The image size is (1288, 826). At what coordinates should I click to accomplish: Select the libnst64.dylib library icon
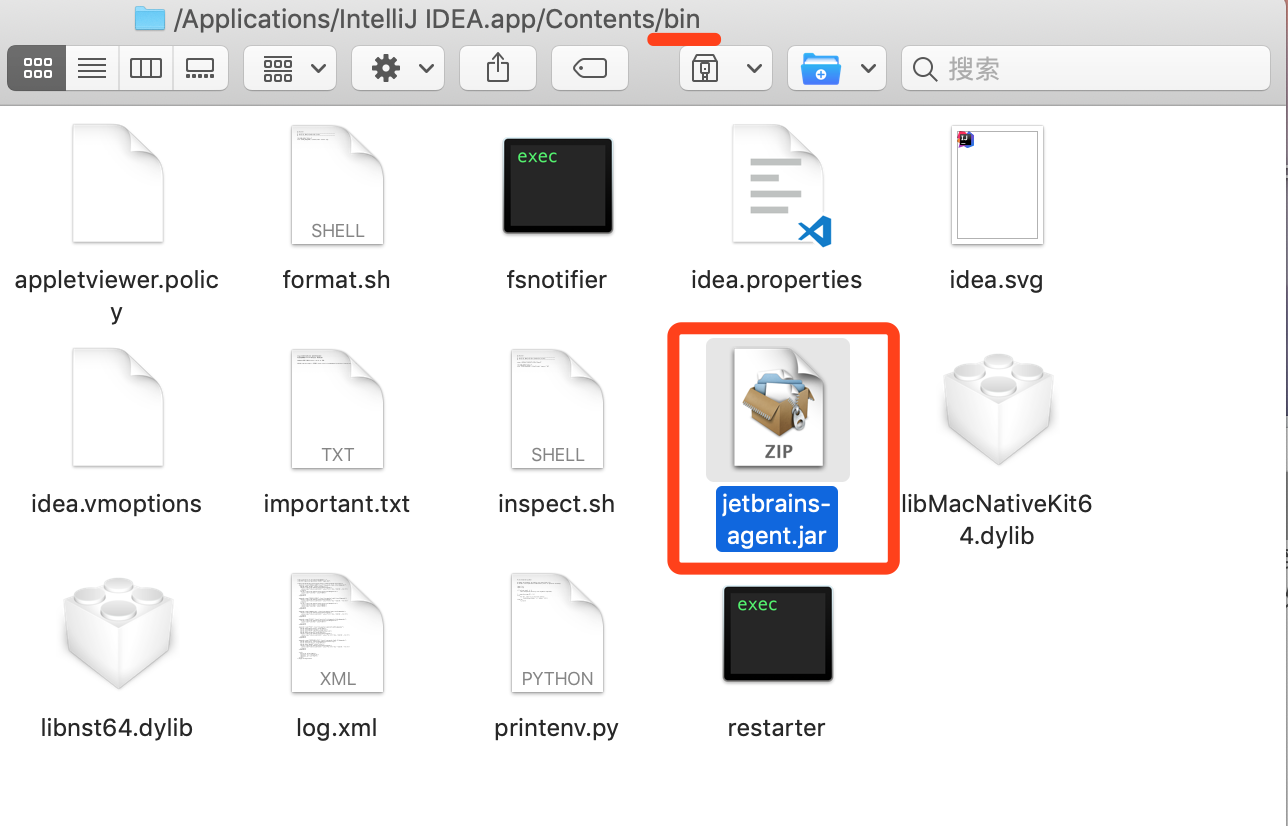point(117,632)
